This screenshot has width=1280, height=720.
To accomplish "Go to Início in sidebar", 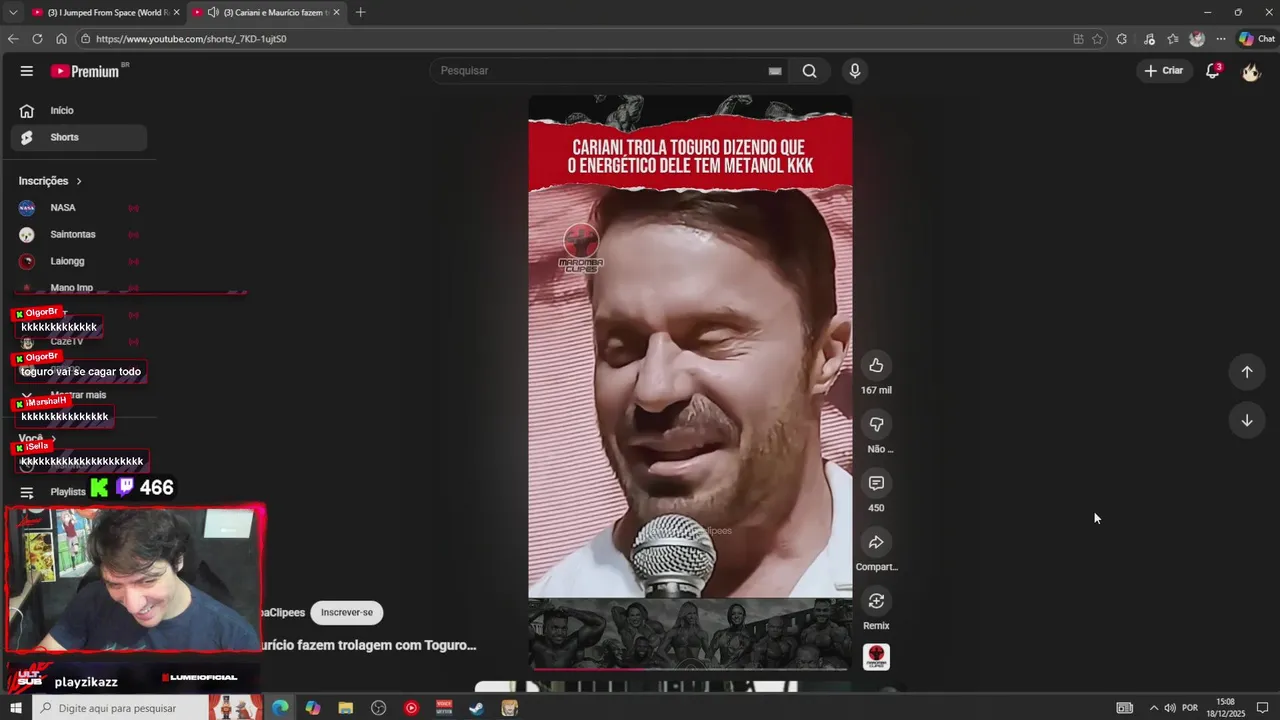I will (79, 111).
